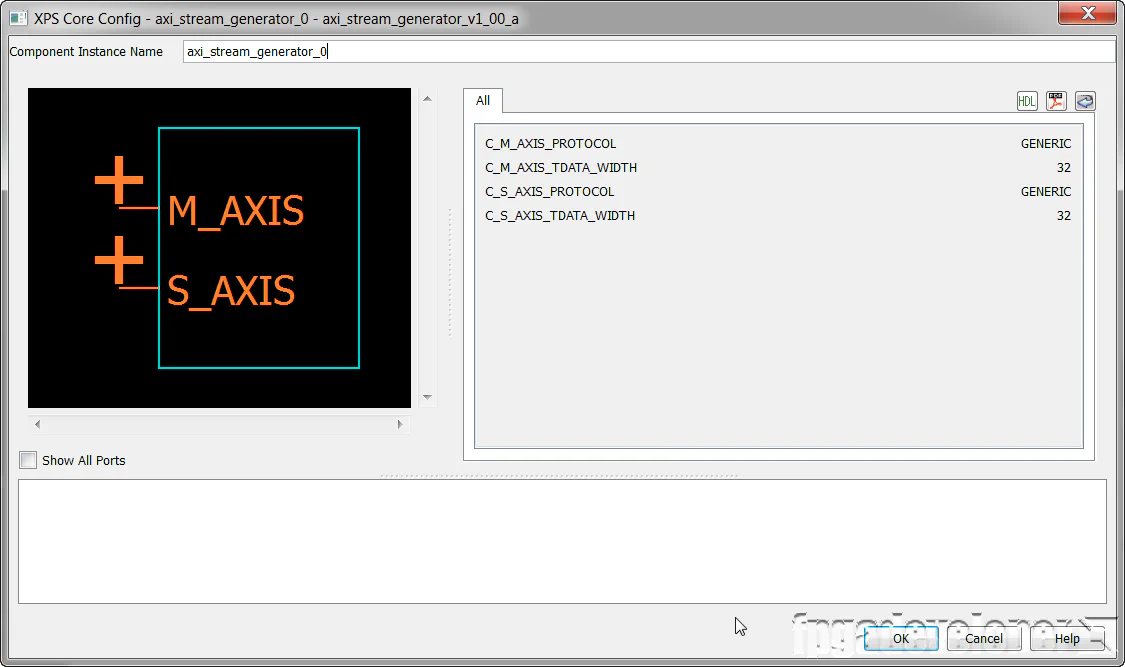Click the XPS Core Config title bar icon
Screen dimensions: 1125x667
click(x=18, y=19)
